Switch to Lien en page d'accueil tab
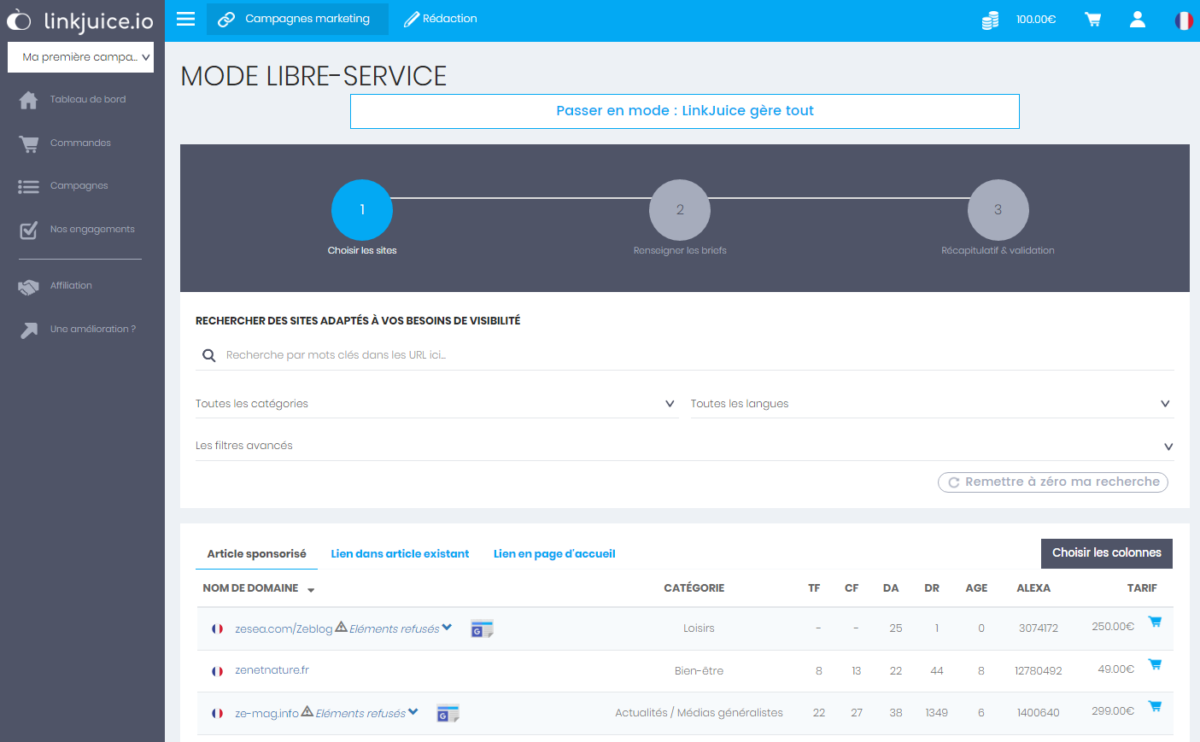Viewport: 1200px width, 742px height. (554, 554)
